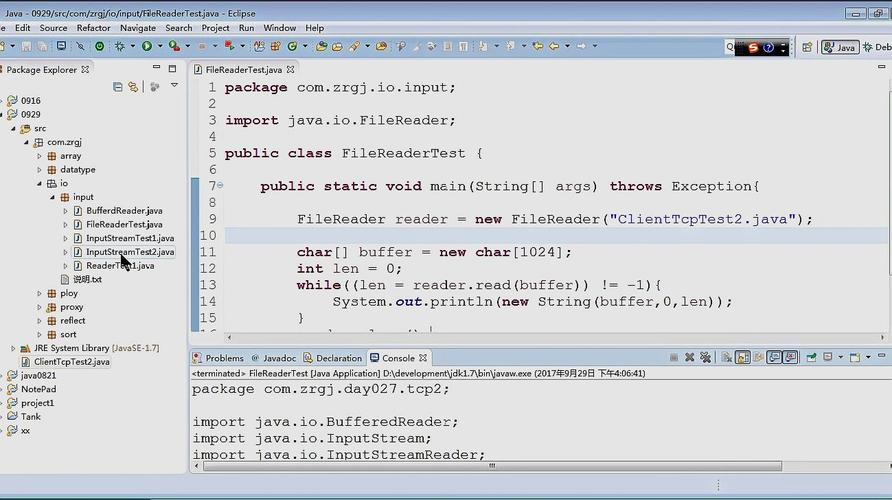Image resolution: width=892 pixels, height=500 pixels.
Task: Open the Refactor menu
Action: click(x=93, y=28)
